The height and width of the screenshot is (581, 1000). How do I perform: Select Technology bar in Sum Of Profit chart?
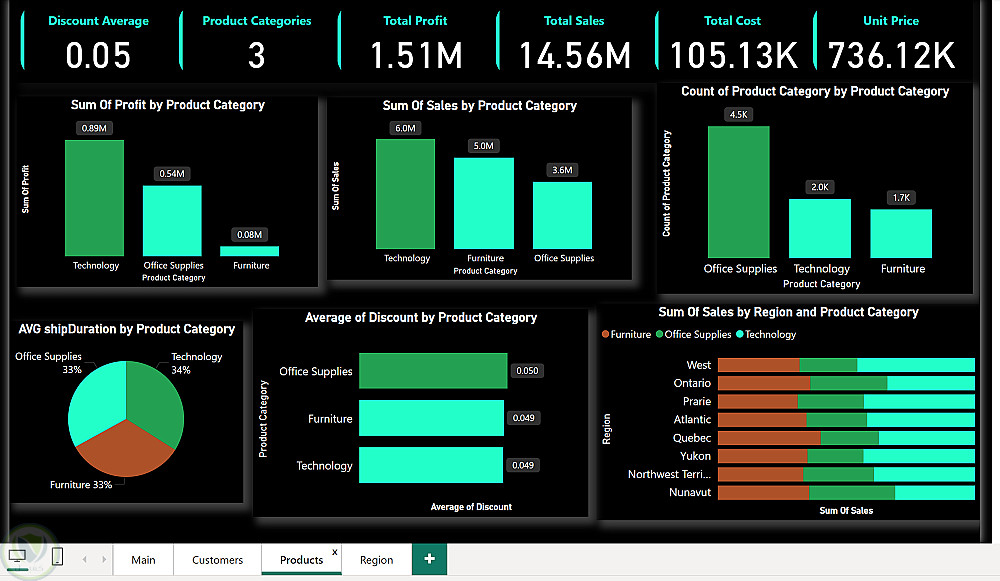(x=94, y=198)
